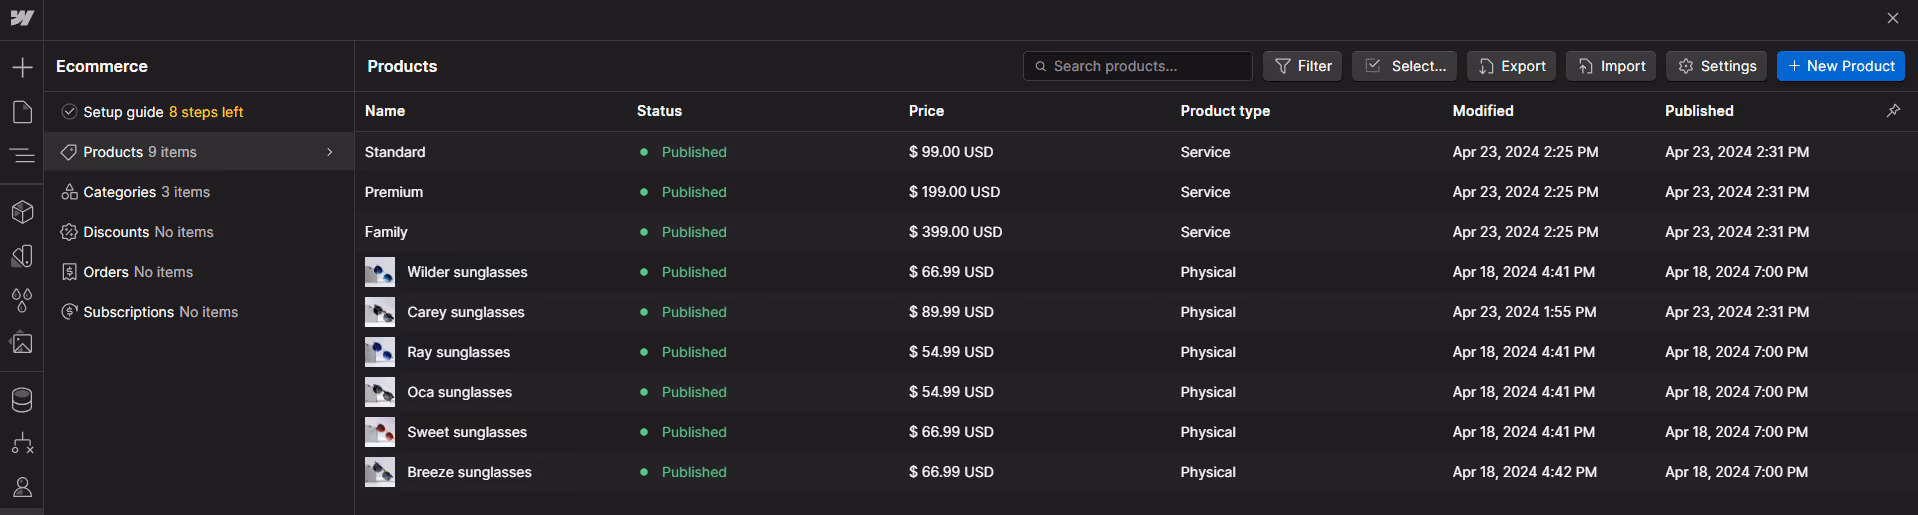
Task: Open the Components cube icon
Action: pos(22,212)
